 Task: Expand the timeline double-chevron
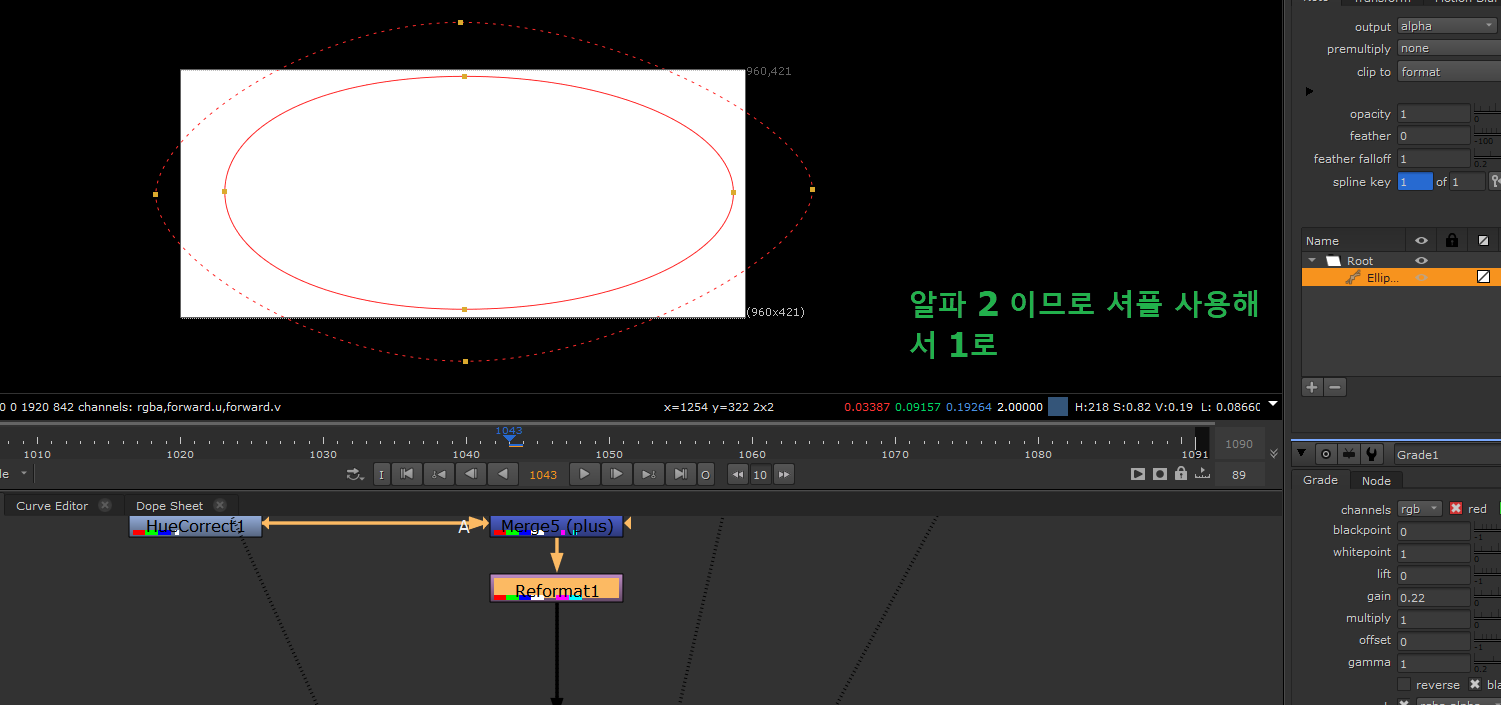[x=1273, y=453]
